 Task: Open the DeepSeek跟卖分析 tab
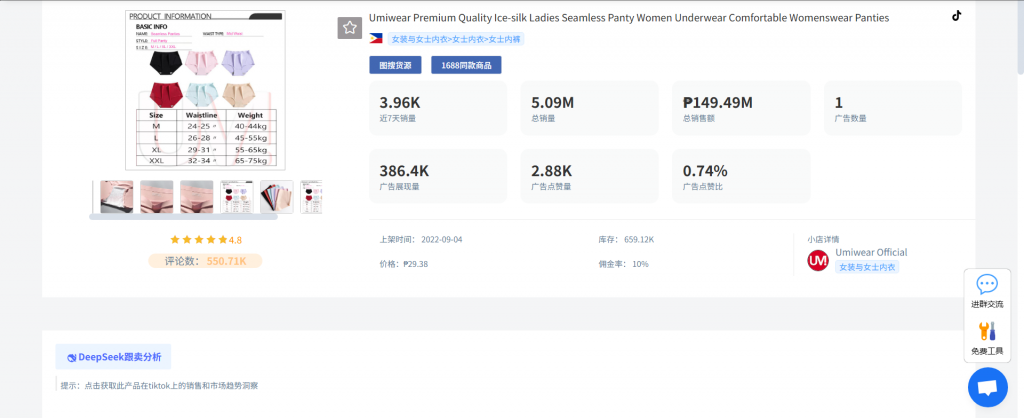click(114, 357)
